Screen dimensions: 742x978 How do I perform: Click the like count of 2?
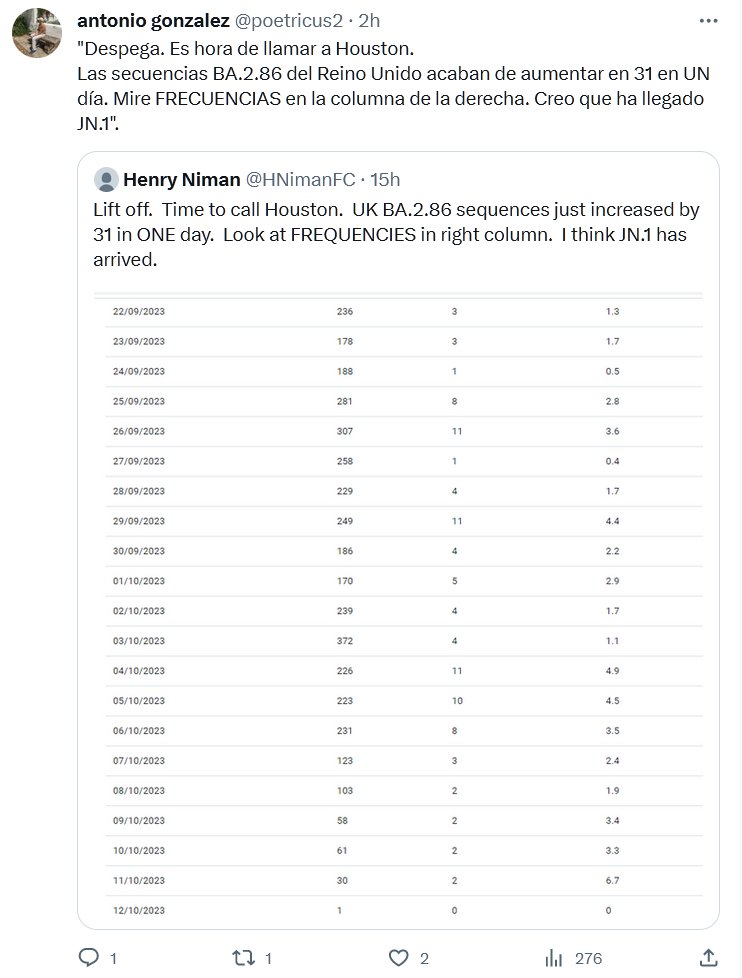(x=424, y=957)
